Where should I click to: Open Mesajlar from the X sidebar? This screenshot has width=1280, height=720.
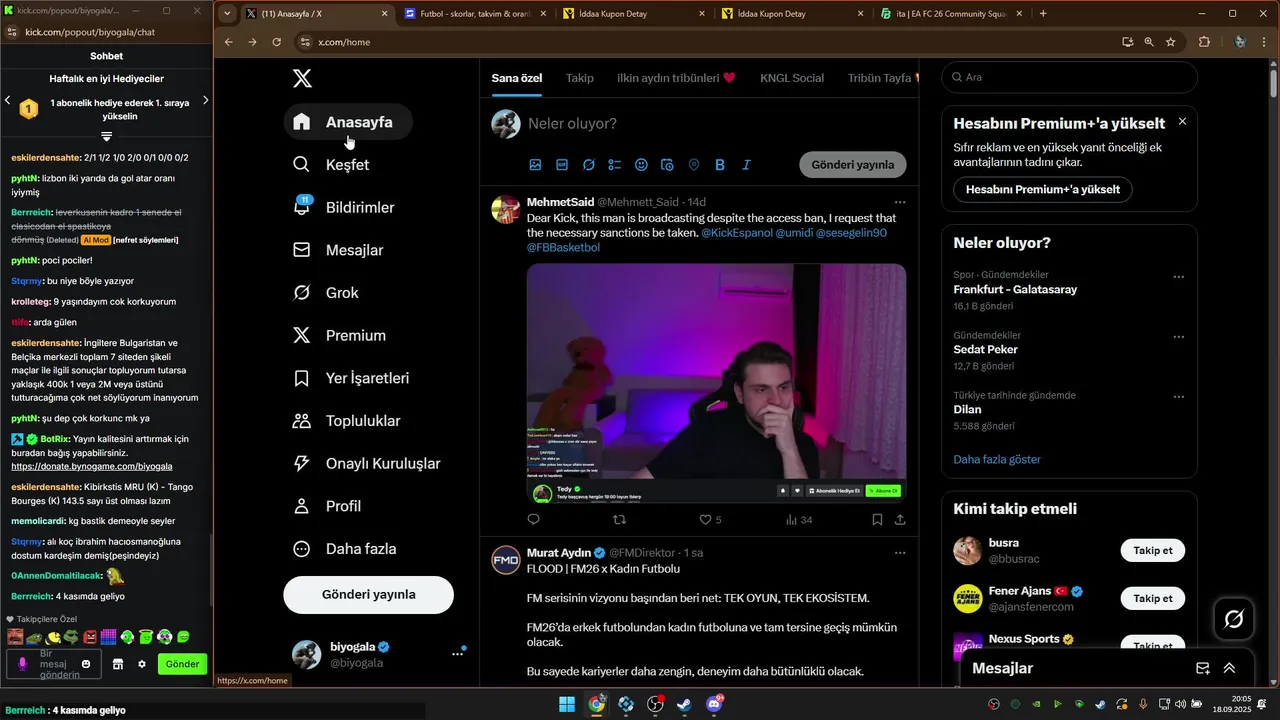click(x=341, y=250)
